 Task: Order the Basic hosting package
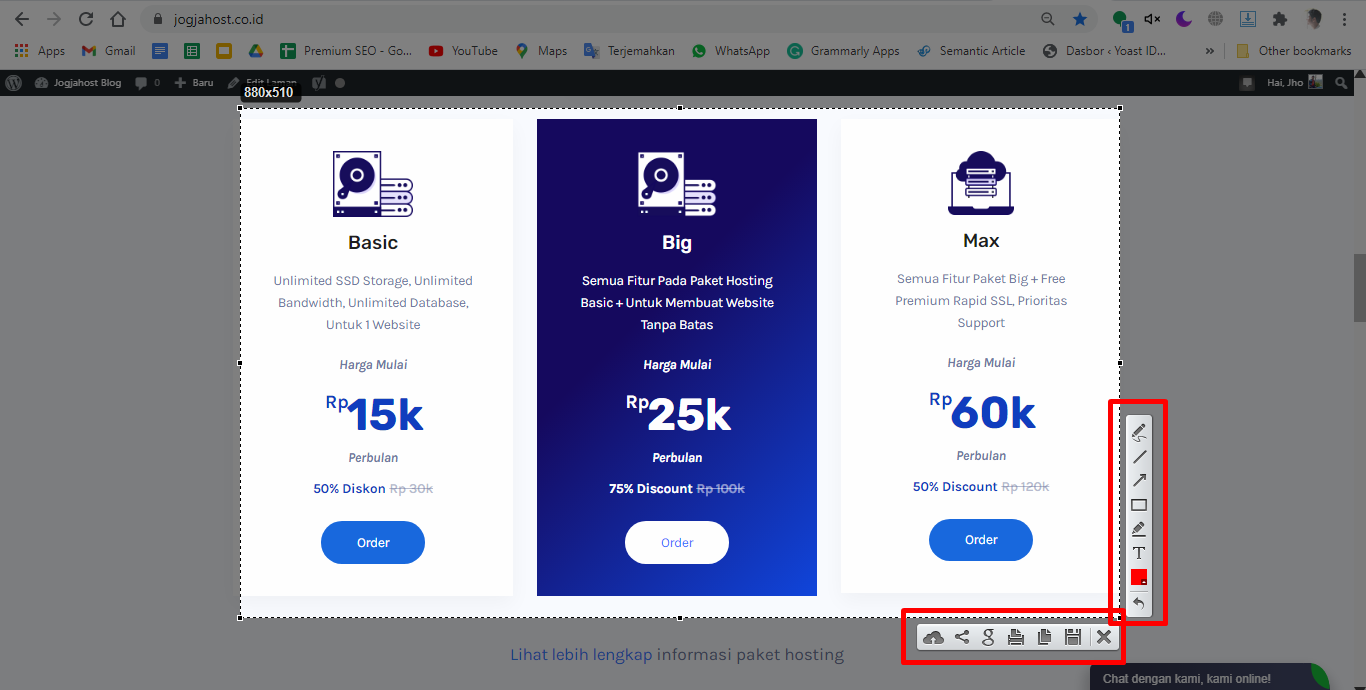(373, 542)
